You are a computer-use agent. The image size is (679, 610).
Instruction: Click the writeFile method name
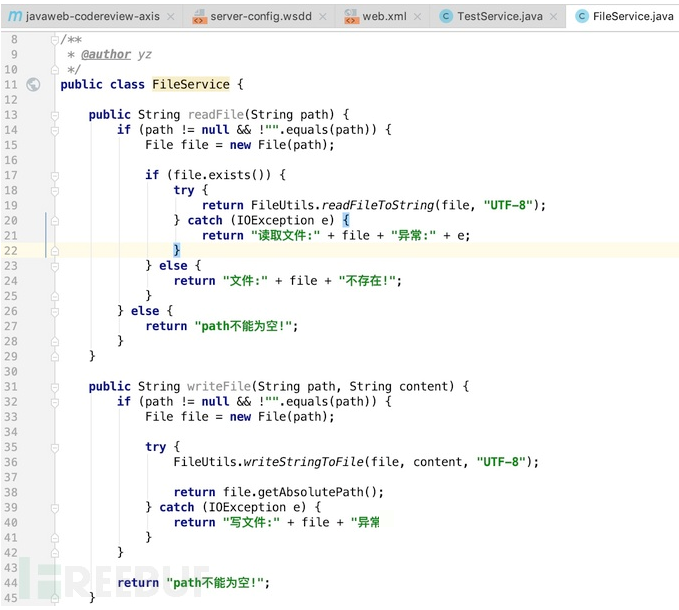pyautogui.click(x=219, y=387)
